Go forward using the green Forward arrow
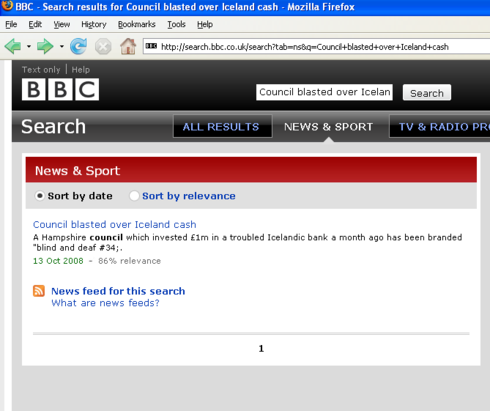This screenshot has height=411, width=490. pyautogui.click(x=45, y=46)
